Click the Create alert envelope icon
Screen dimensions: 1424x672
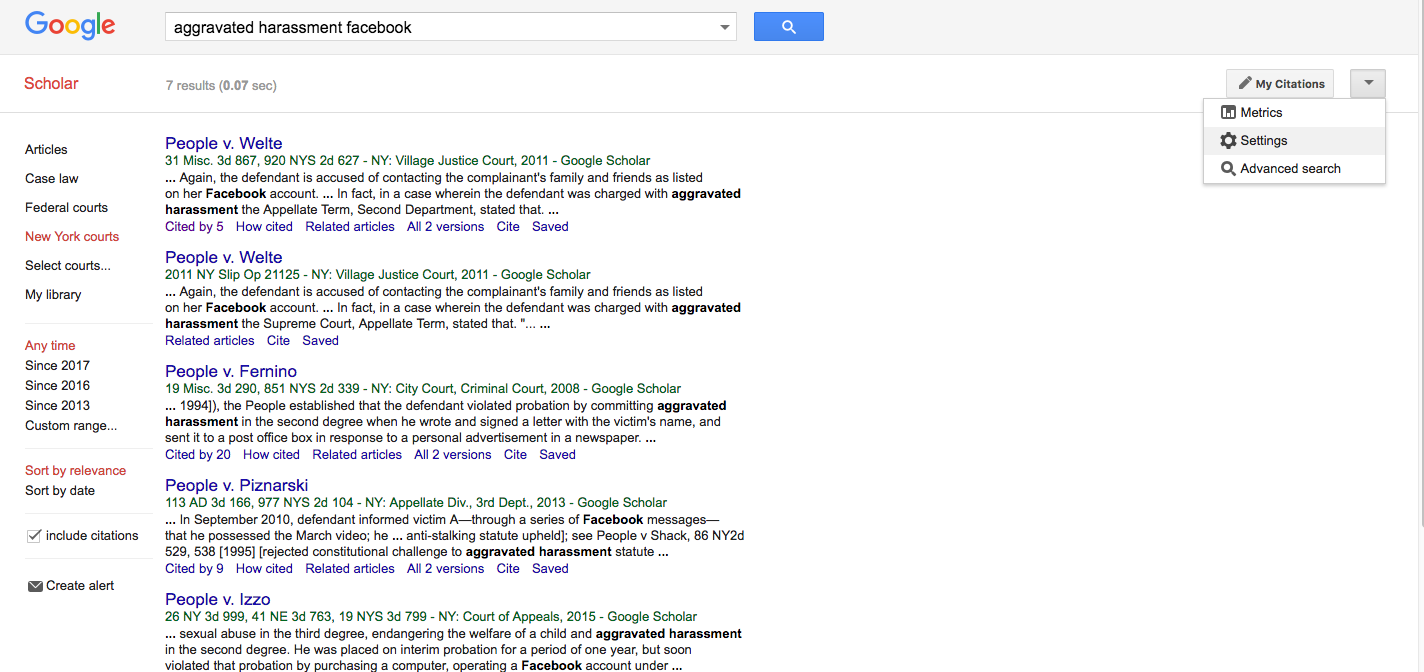pos(34,585)
